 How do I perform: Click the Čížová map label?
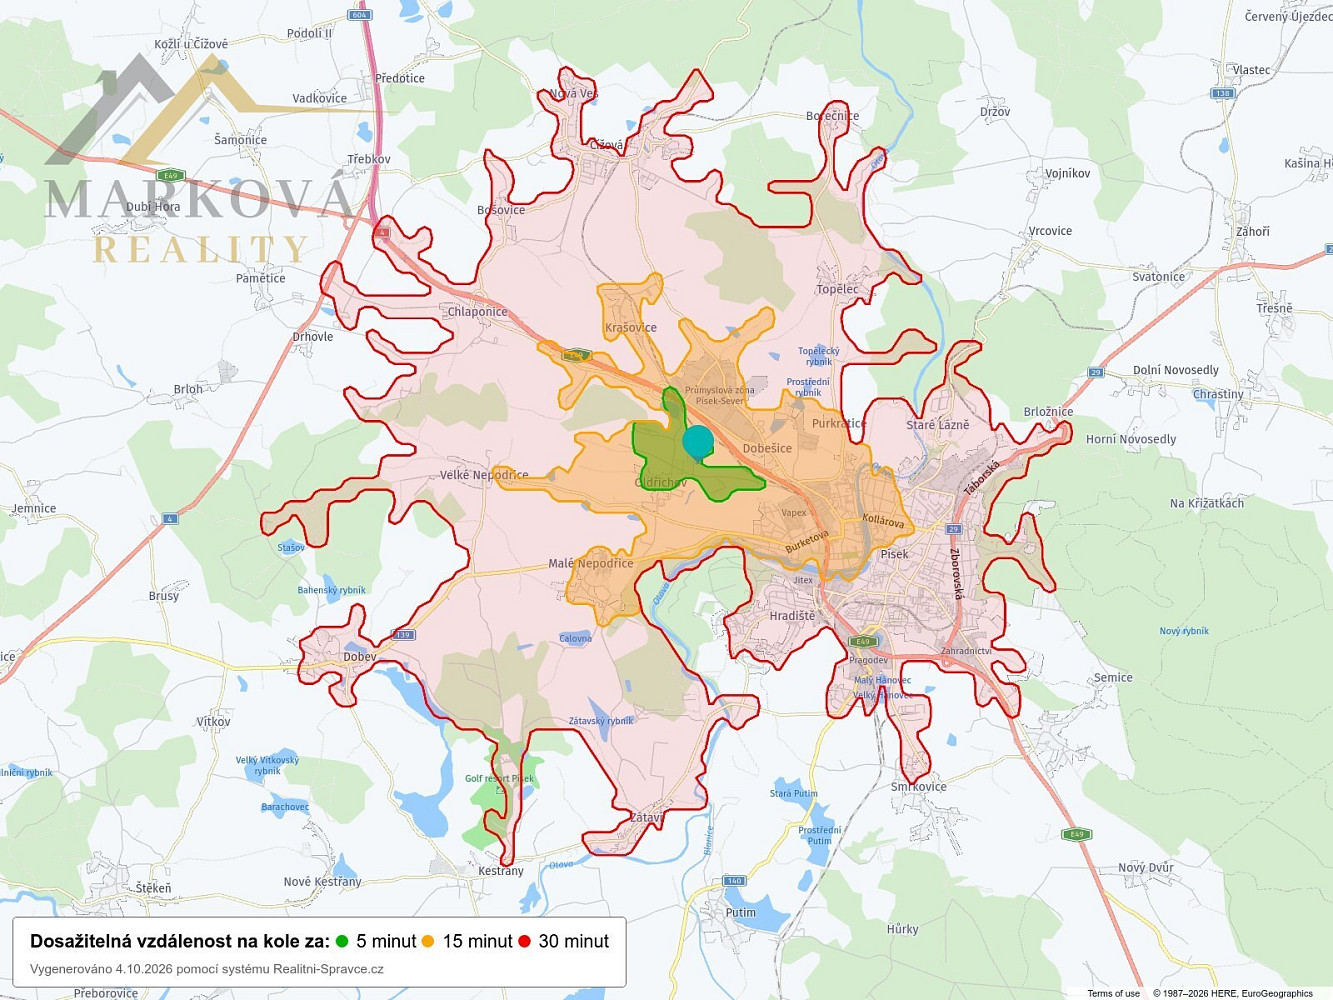(606, 145)
